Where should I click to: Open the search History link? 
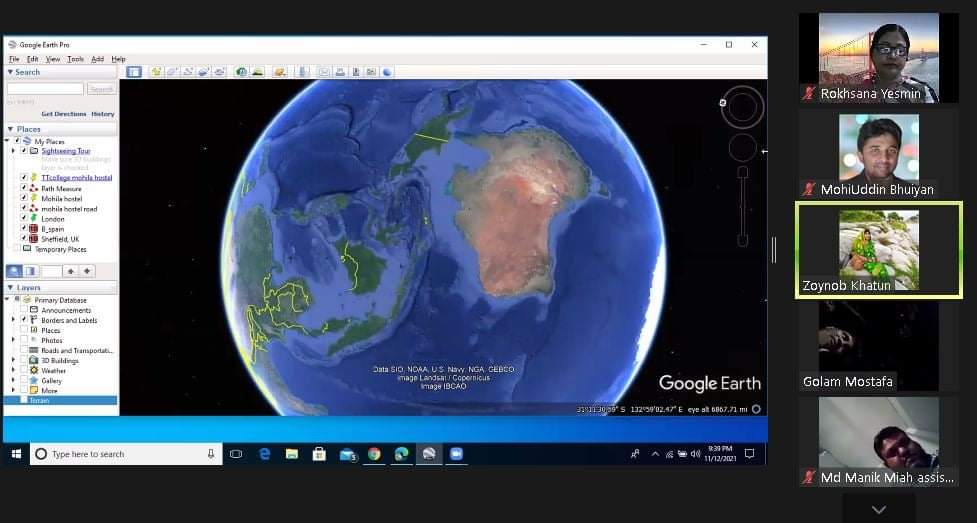[103, 114]
